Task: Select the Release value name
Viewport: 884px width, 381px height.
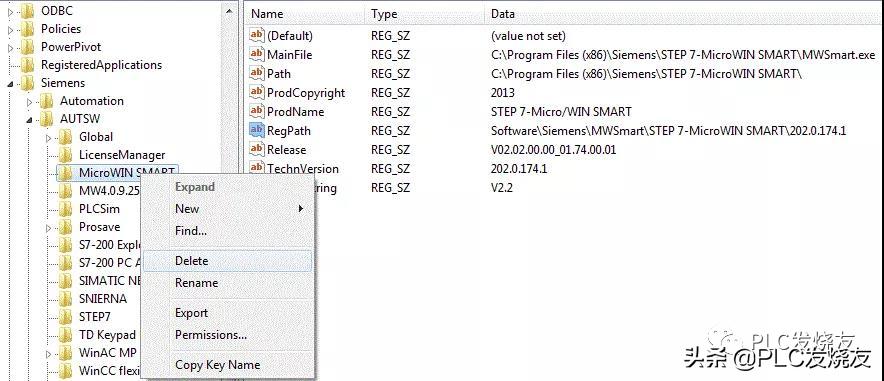Action: click(x=286, y=149)
